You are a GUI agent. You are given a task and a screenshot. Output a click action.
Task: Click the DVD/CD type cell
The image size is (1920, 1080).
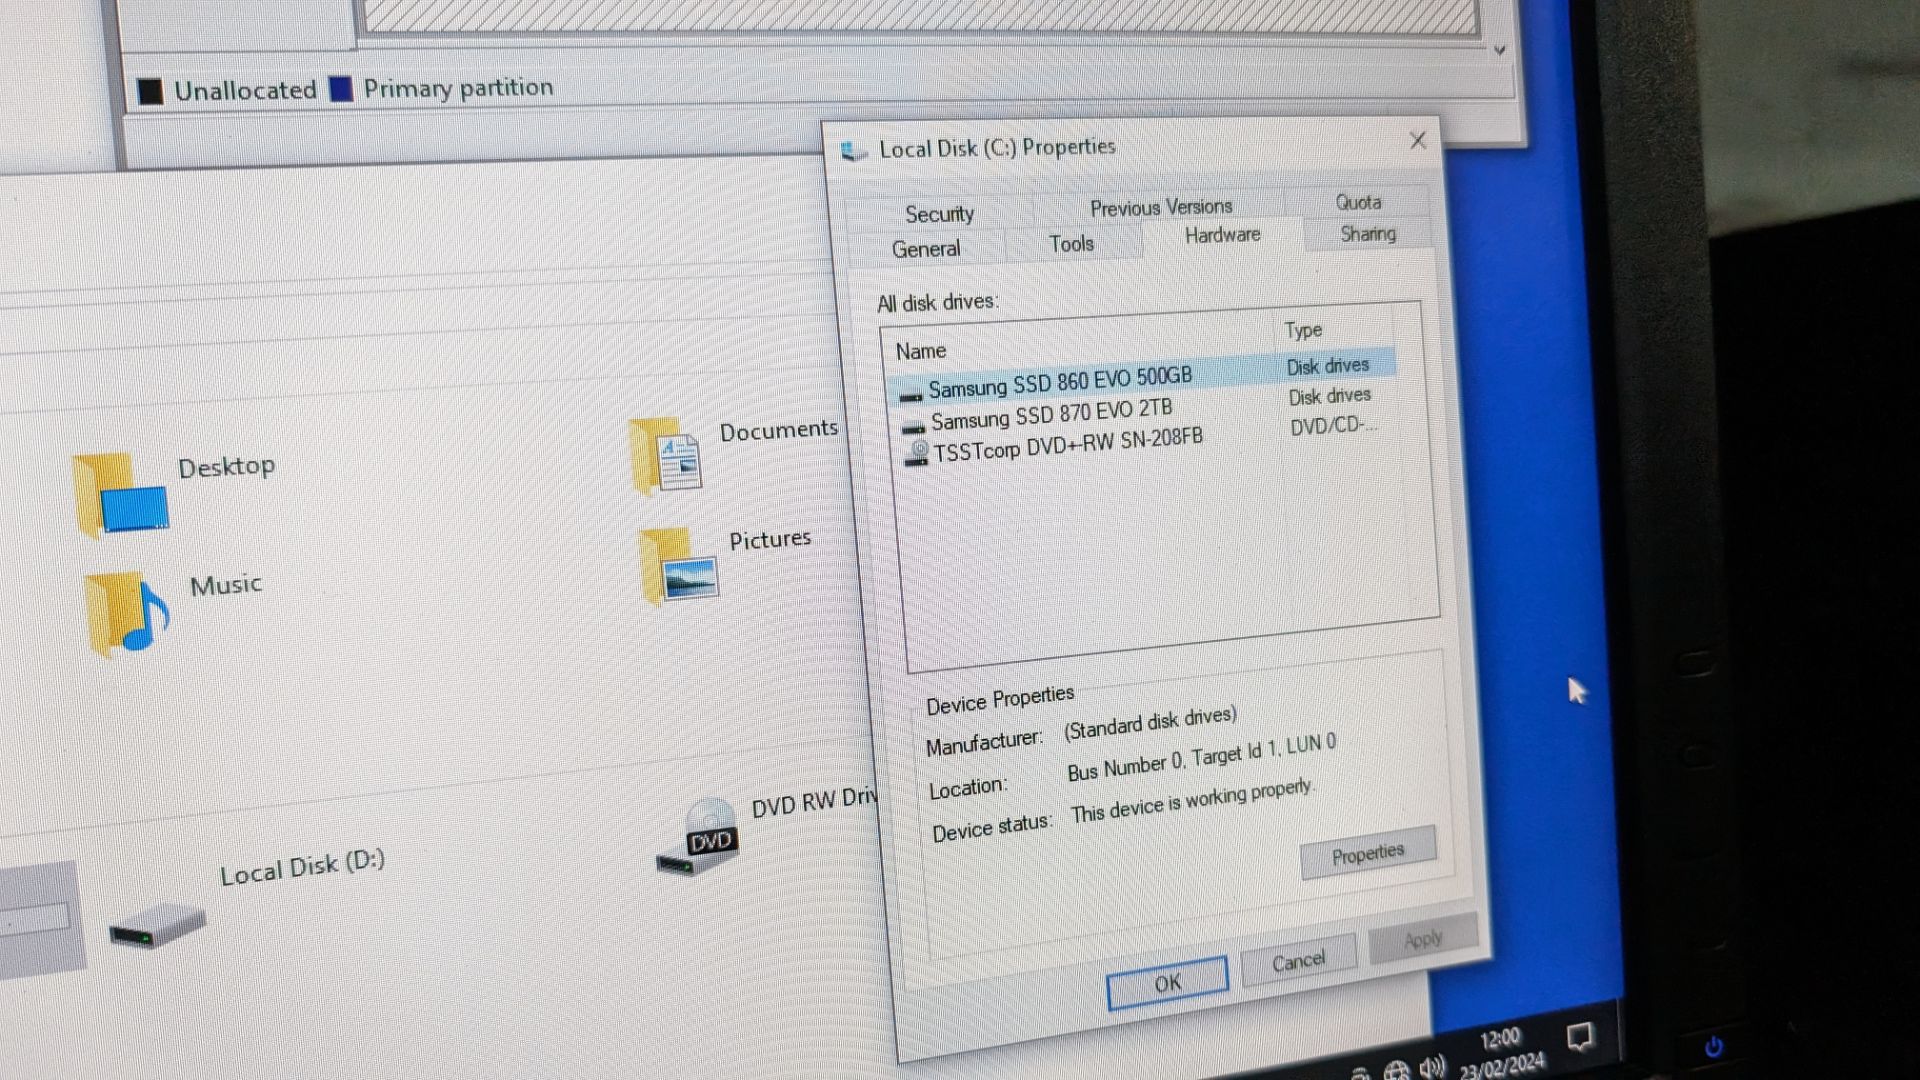coord(1333,425)
